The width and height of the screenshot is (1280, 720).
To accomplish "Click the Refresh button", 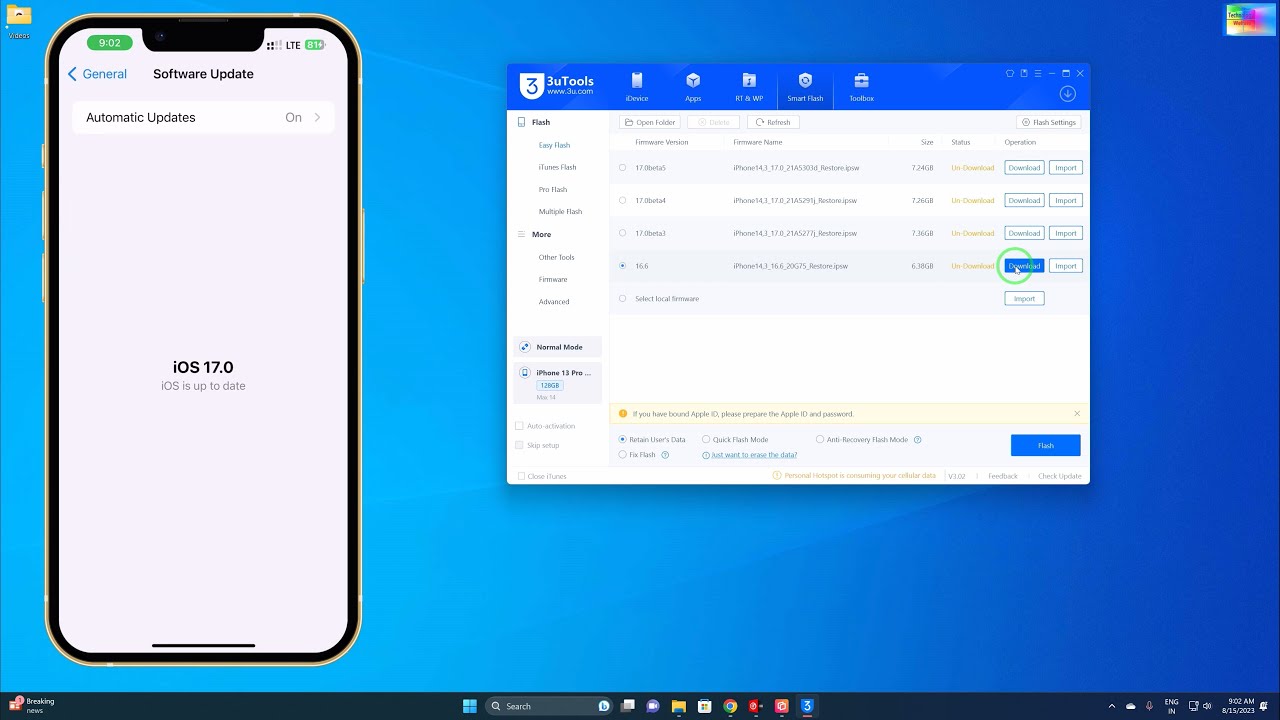I will (773, 122).
